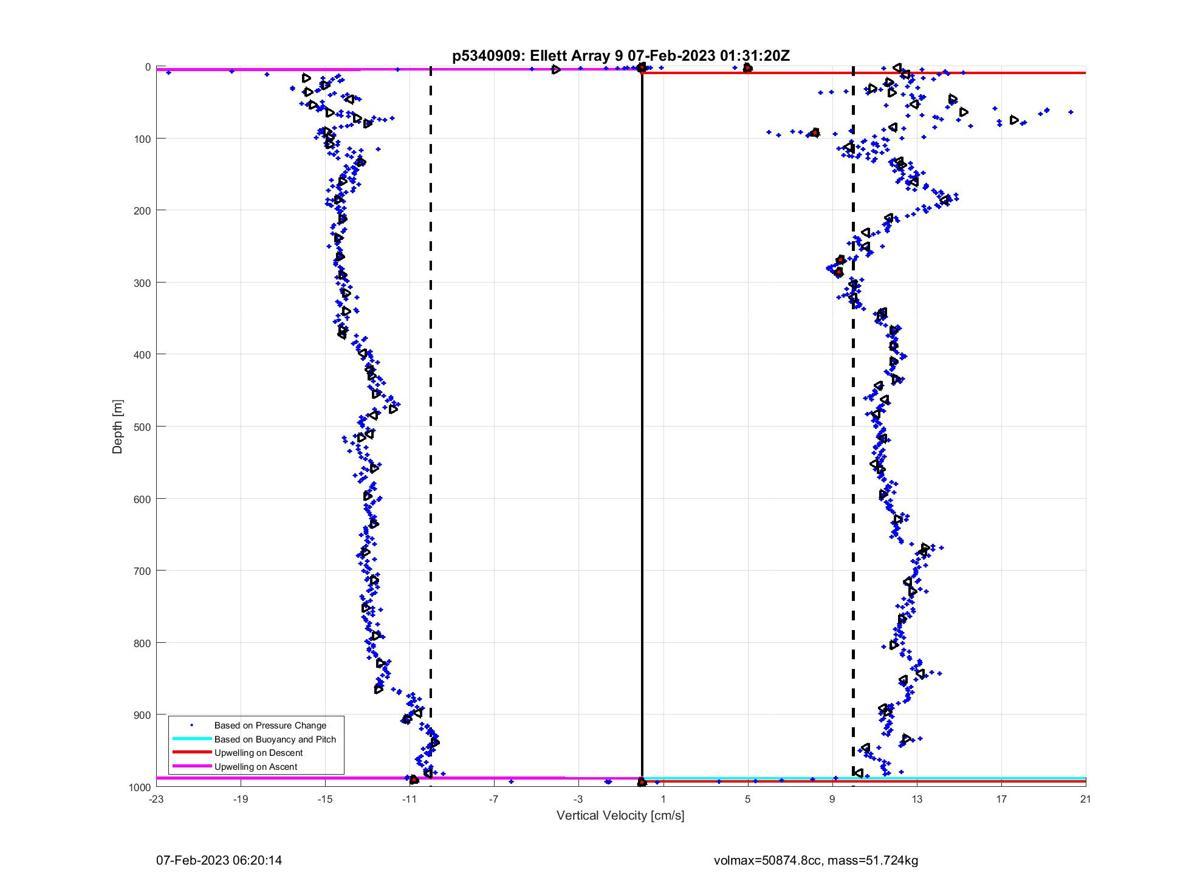Click the cyan line sample in the legend
This screenshot has height=885, width=1200.
click(191, 739)
